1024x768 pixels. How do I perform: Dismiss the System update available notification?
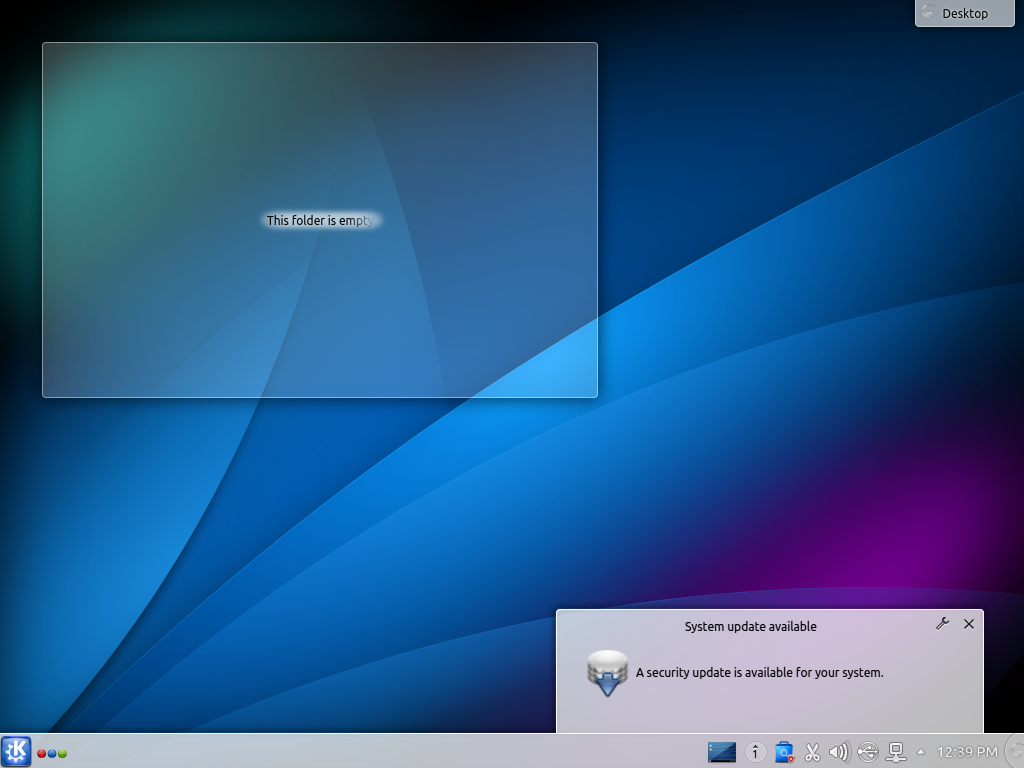click(968, 624)
